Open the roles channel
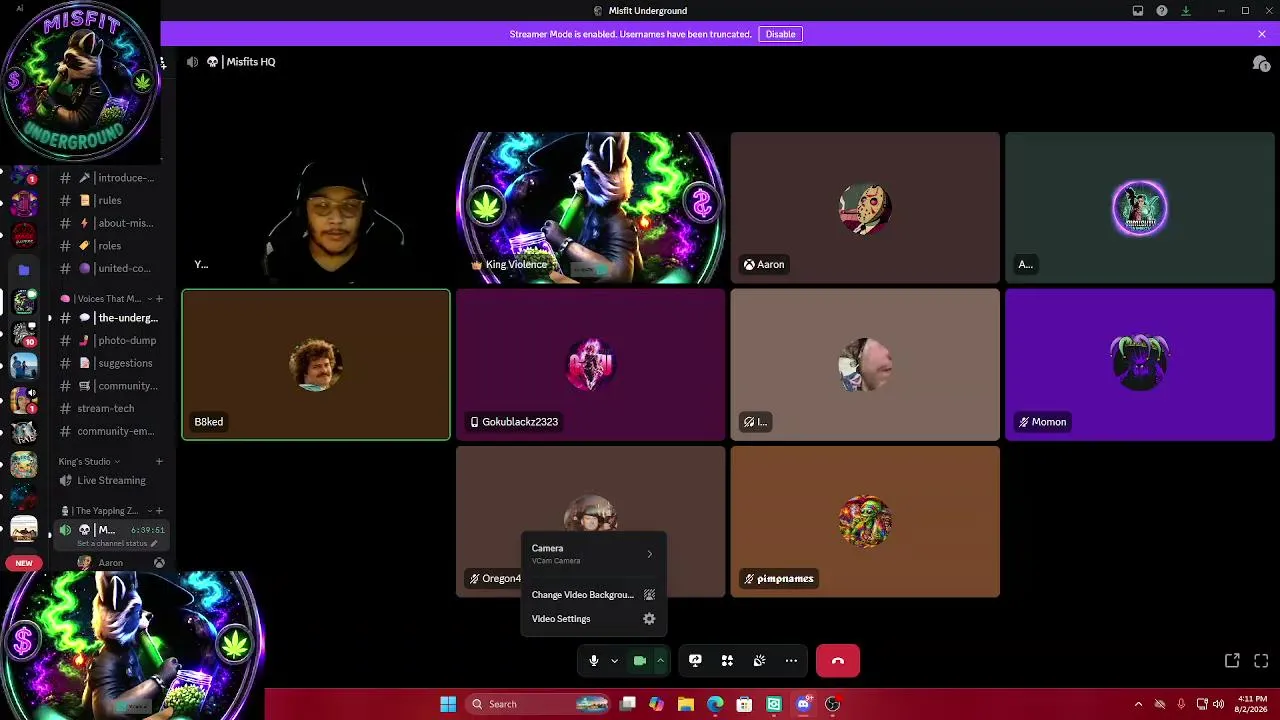 (110, 246)
